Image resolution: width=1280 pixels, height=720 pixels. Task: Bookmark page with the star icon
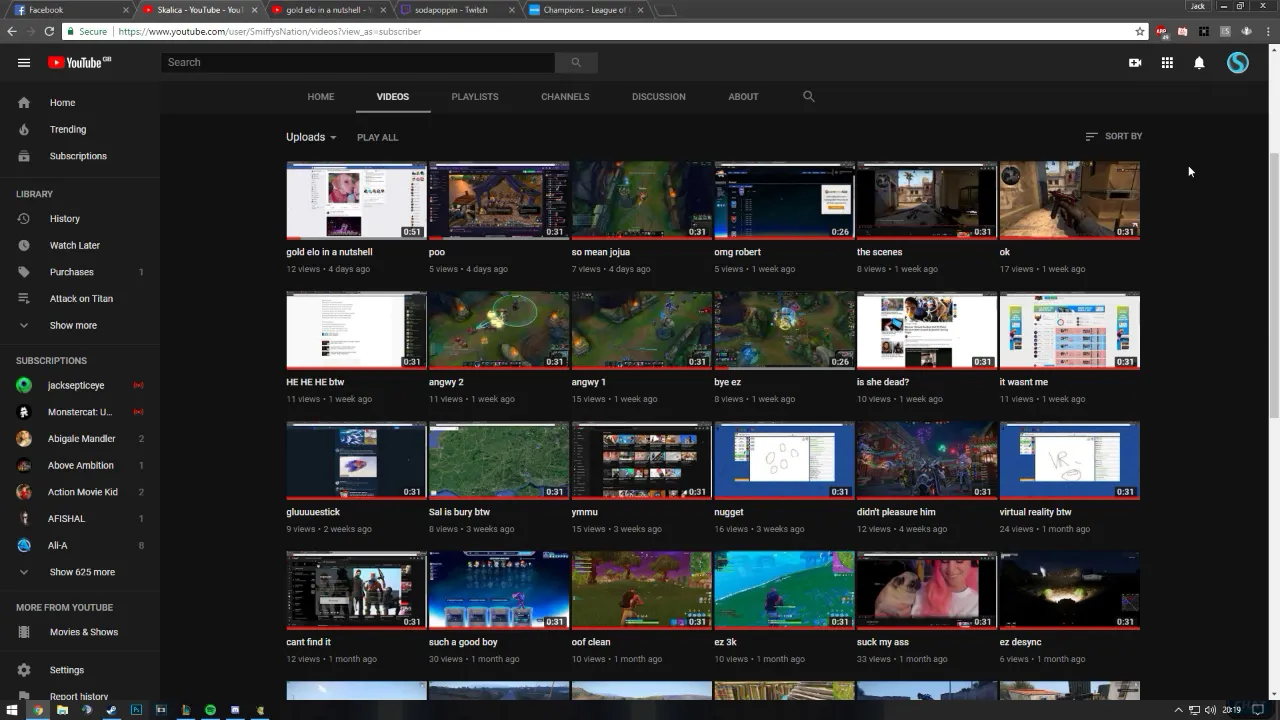pos(1139,31)
